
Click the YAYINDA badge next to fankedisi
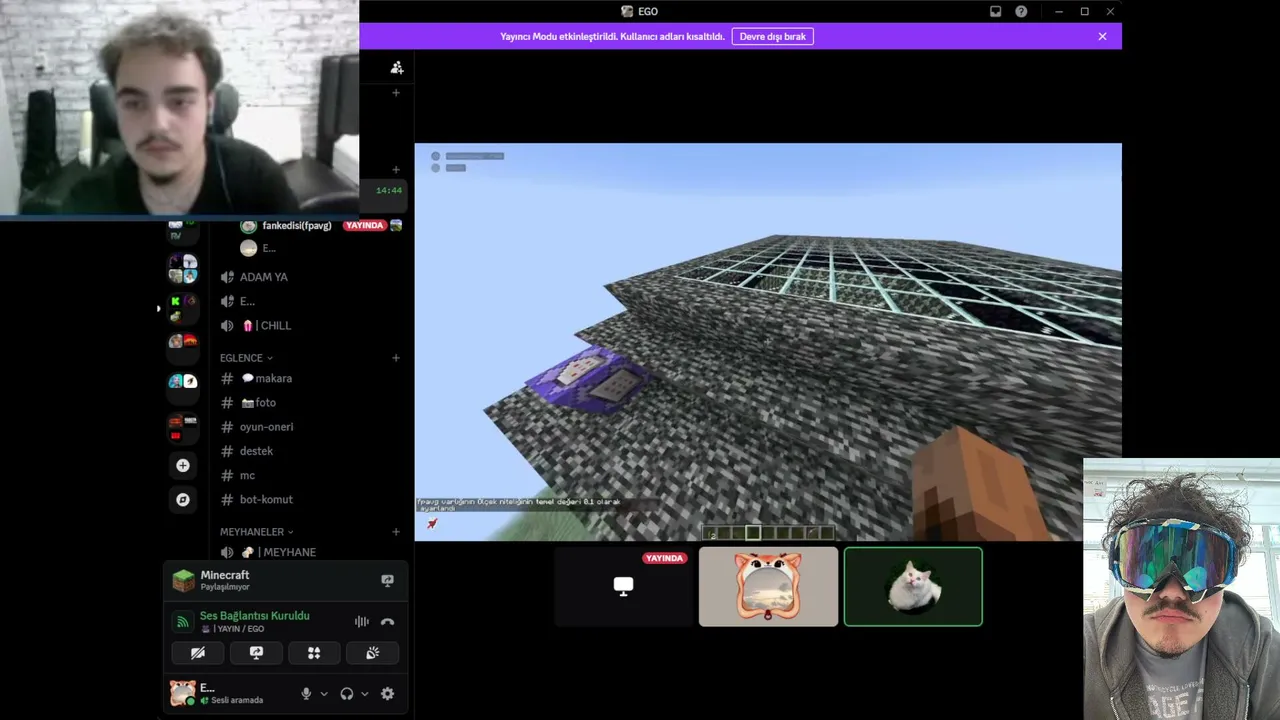[364, 226]
